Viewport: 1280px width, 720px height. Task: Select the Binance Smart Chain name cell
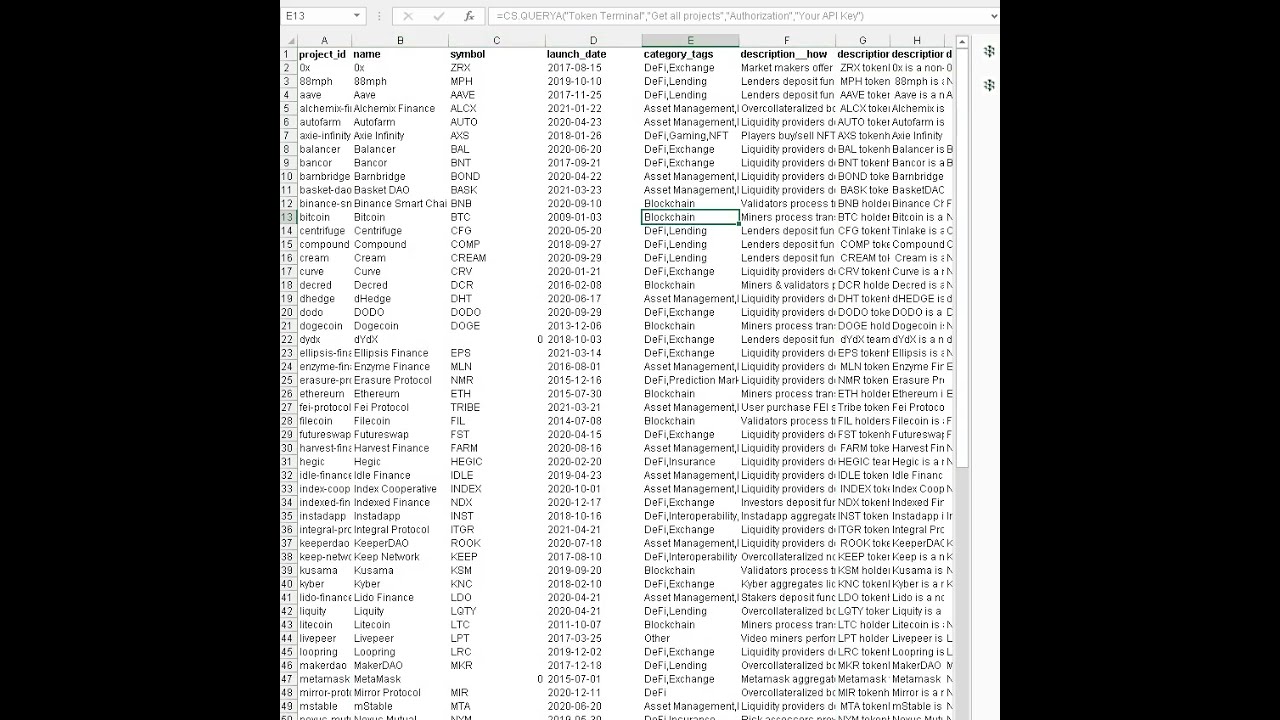(x=400, y=203)
